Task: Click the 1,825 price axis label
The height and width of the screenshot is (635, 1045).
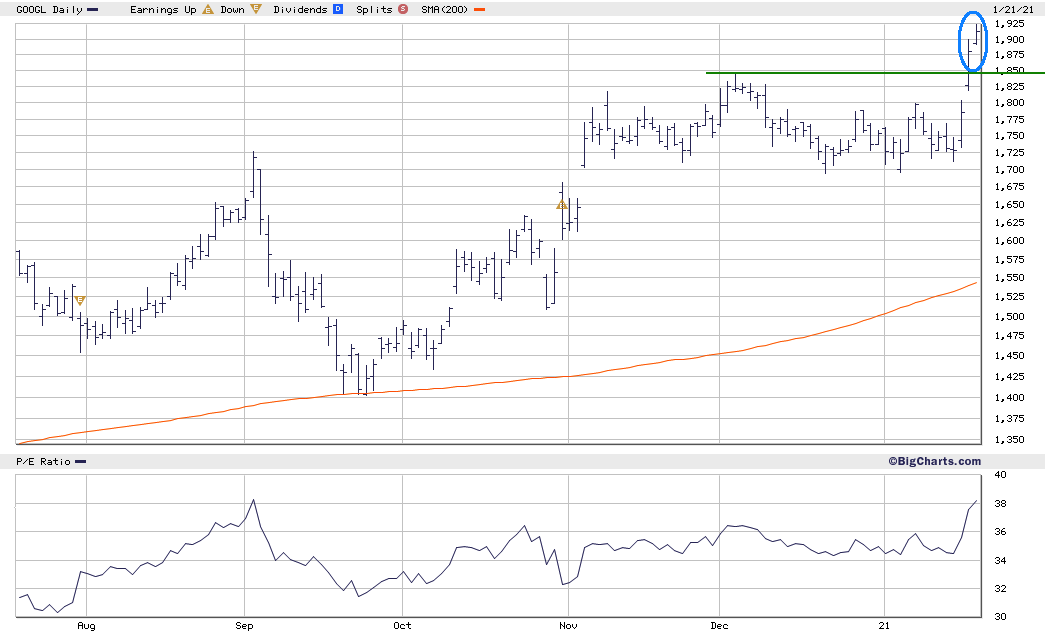Action: [x=1010, y=87]
